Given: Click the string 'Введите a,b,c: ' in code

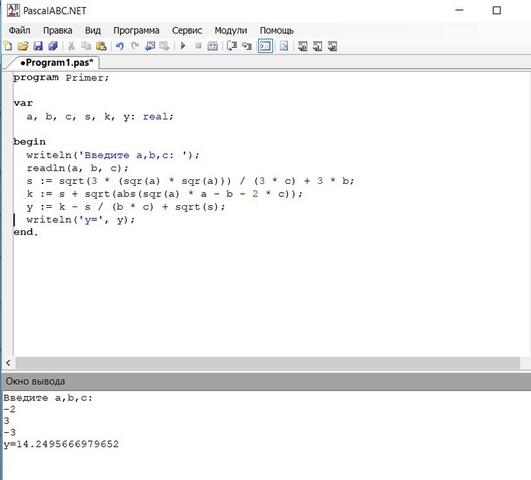Looking at the screenshot, I should coord(132,155).
